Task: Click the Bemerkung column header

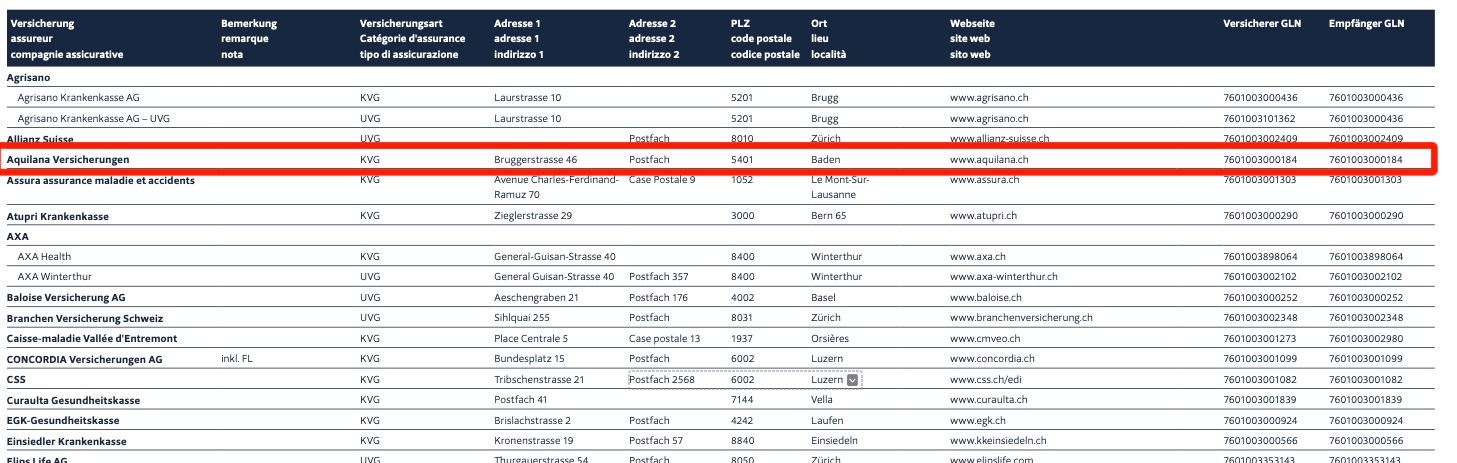Action: pyautogui.click(x=249, y=39)
